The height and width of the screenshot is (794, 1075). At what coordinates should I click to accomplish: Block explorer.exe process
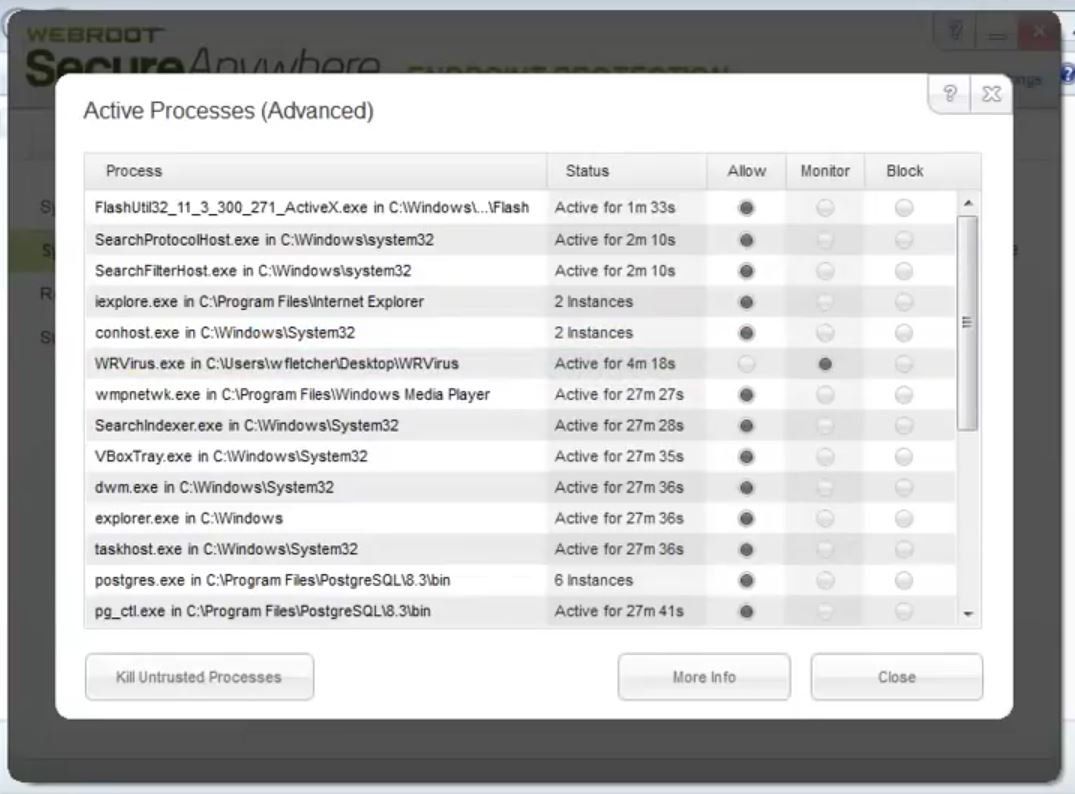904,518
